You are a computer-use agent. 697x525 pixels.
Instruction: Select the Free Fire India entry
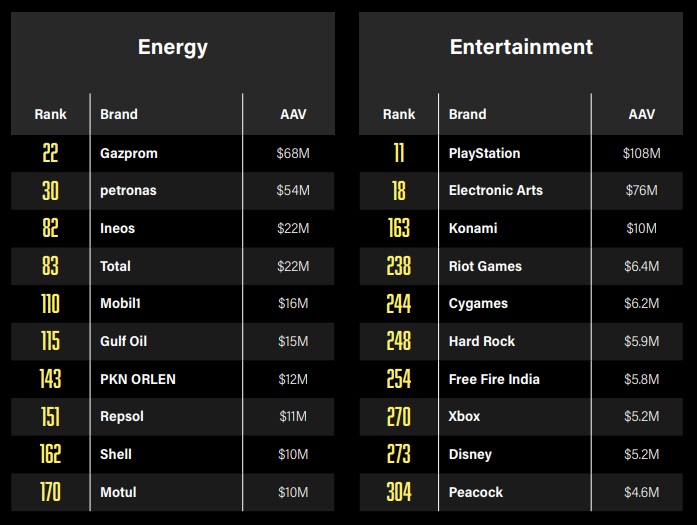click(494, 379)
